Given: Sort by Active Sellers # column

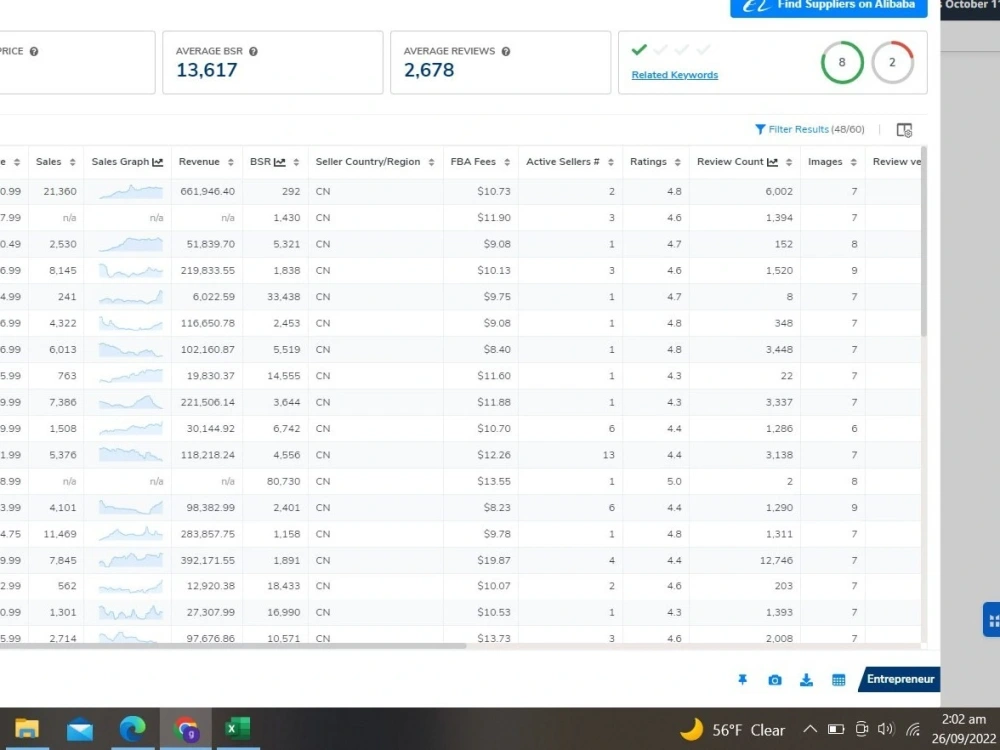Looking at the screenshot, I should [x=610, y=163].
